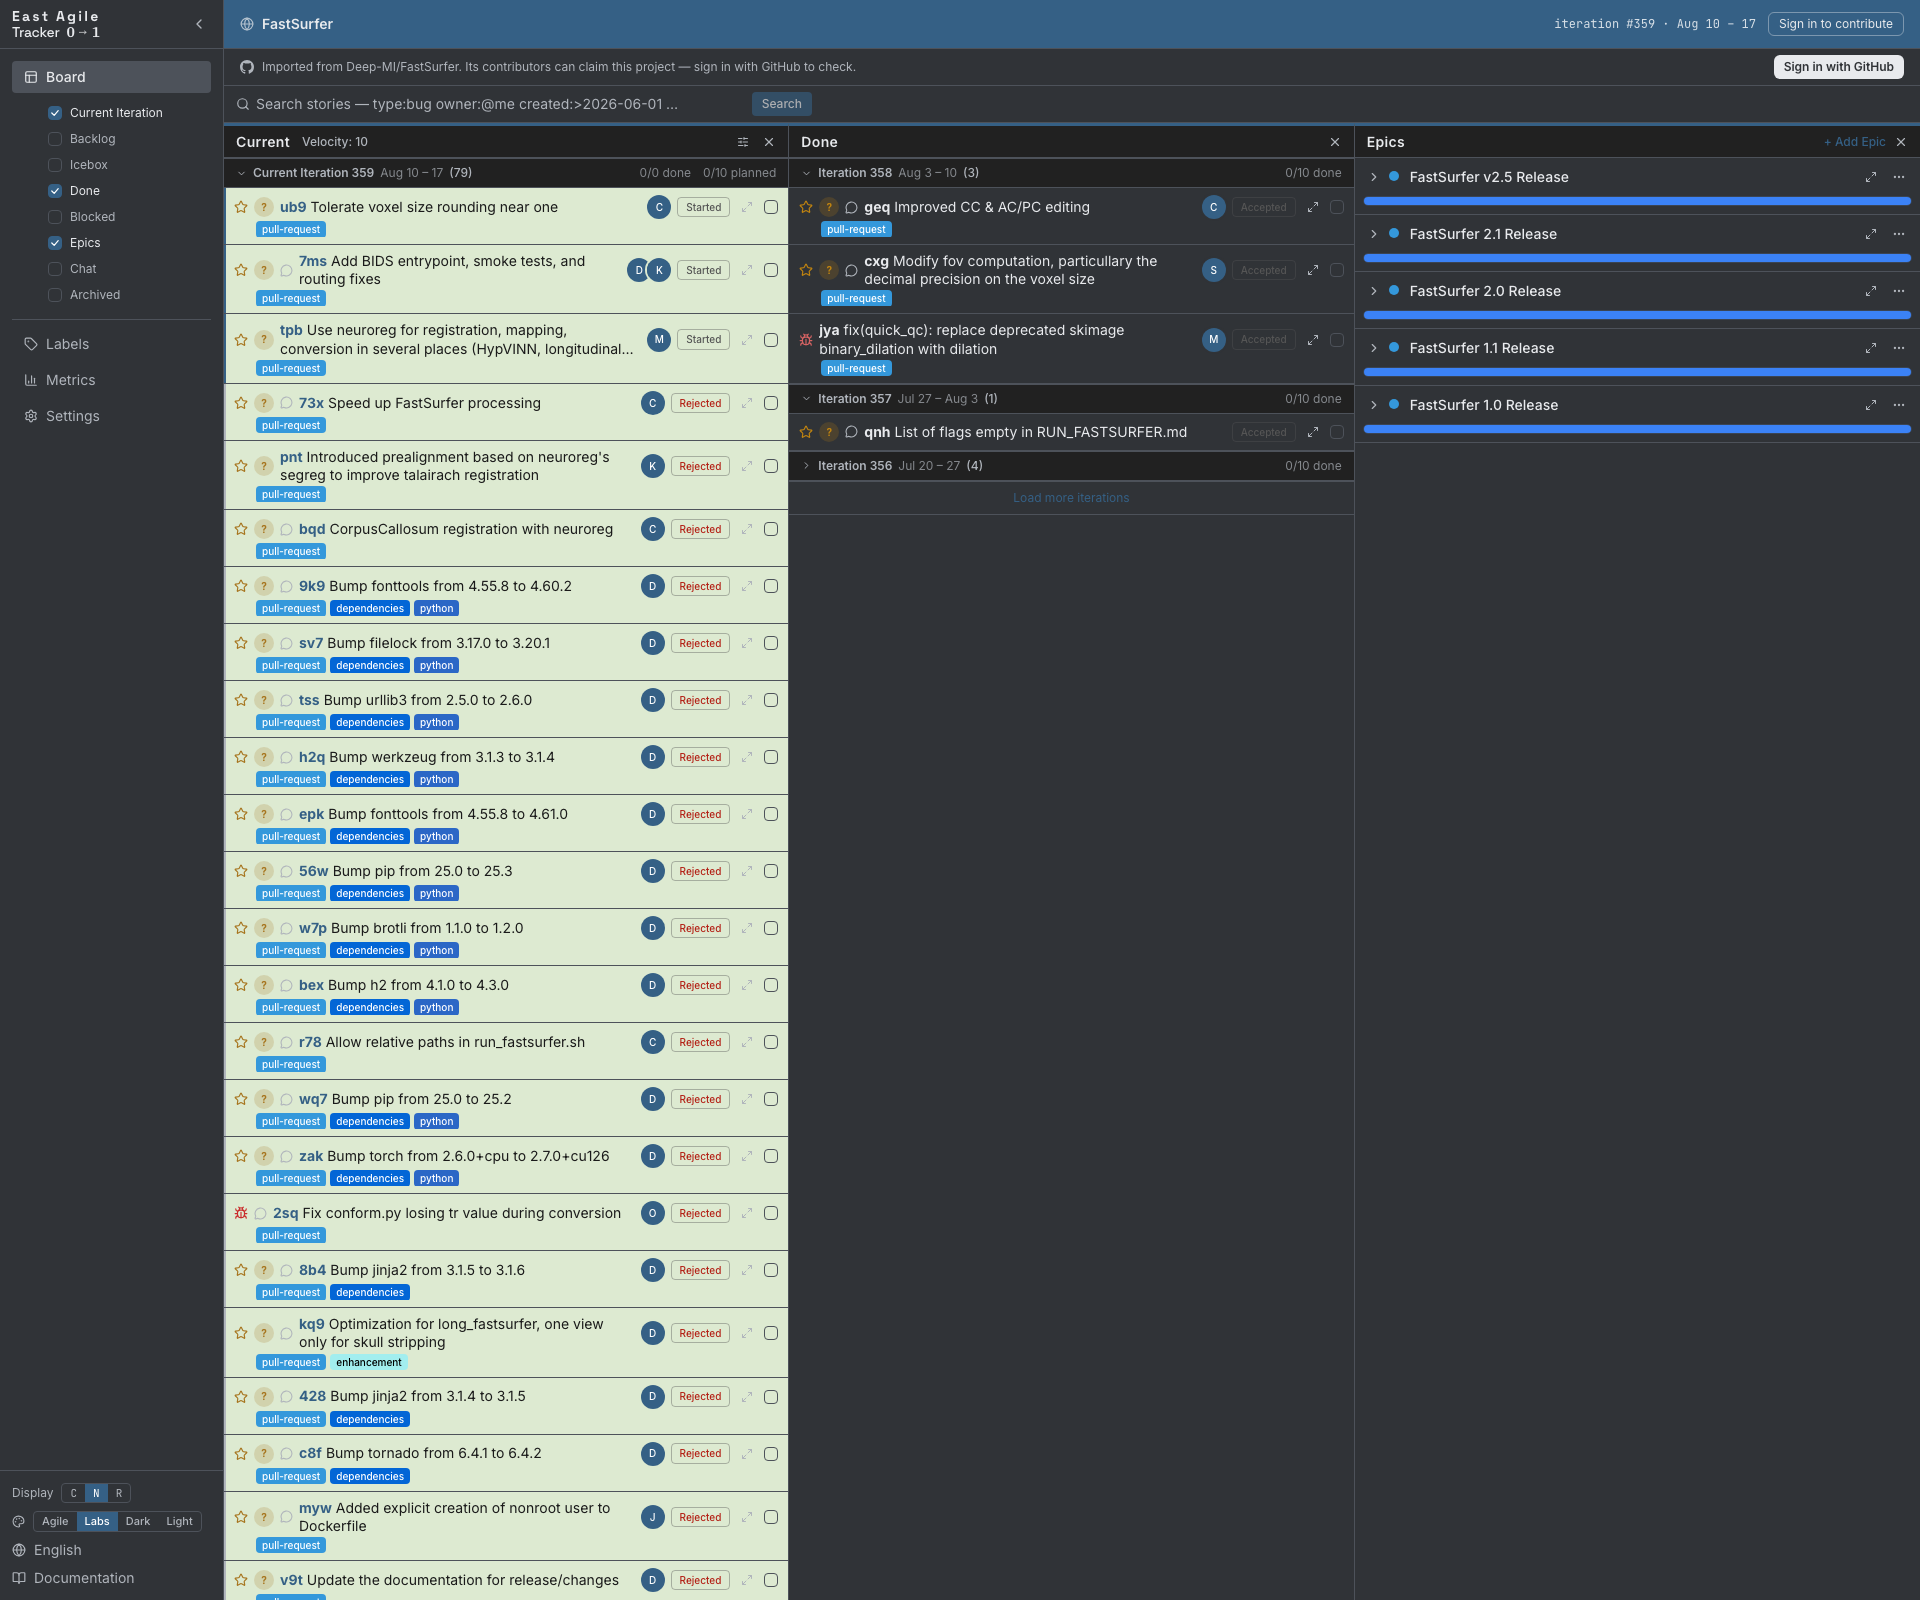
Task: Collapse Current Iteration 359 group
Action: point(241,173)
